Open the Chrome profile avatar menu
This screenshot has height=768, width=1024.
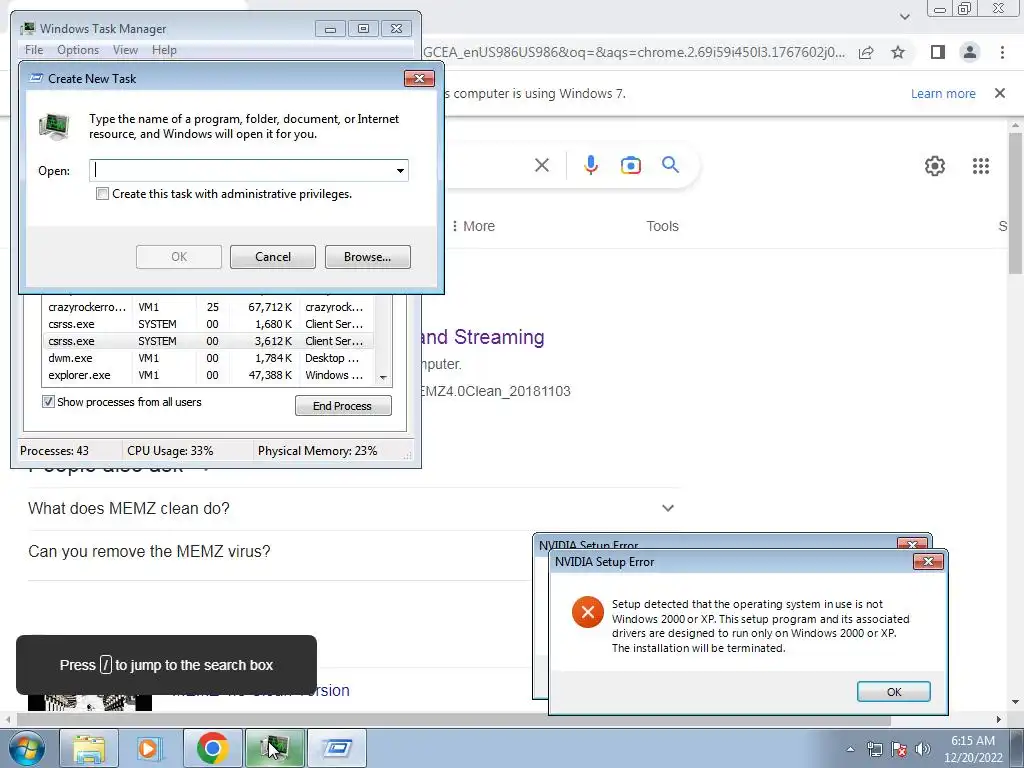970,52
